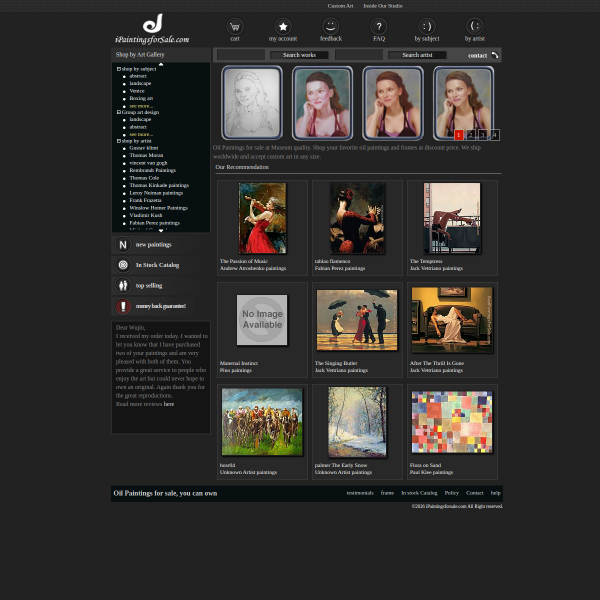Open testimonials footer link
The width and height of the screenshot is (600, 600).
360,493
